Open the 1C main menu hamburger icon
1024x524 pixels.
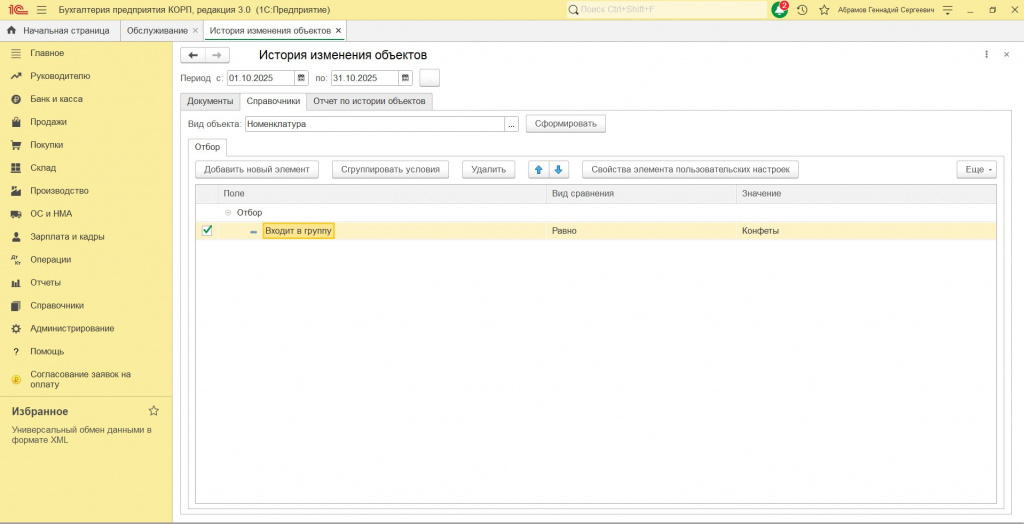42,10
